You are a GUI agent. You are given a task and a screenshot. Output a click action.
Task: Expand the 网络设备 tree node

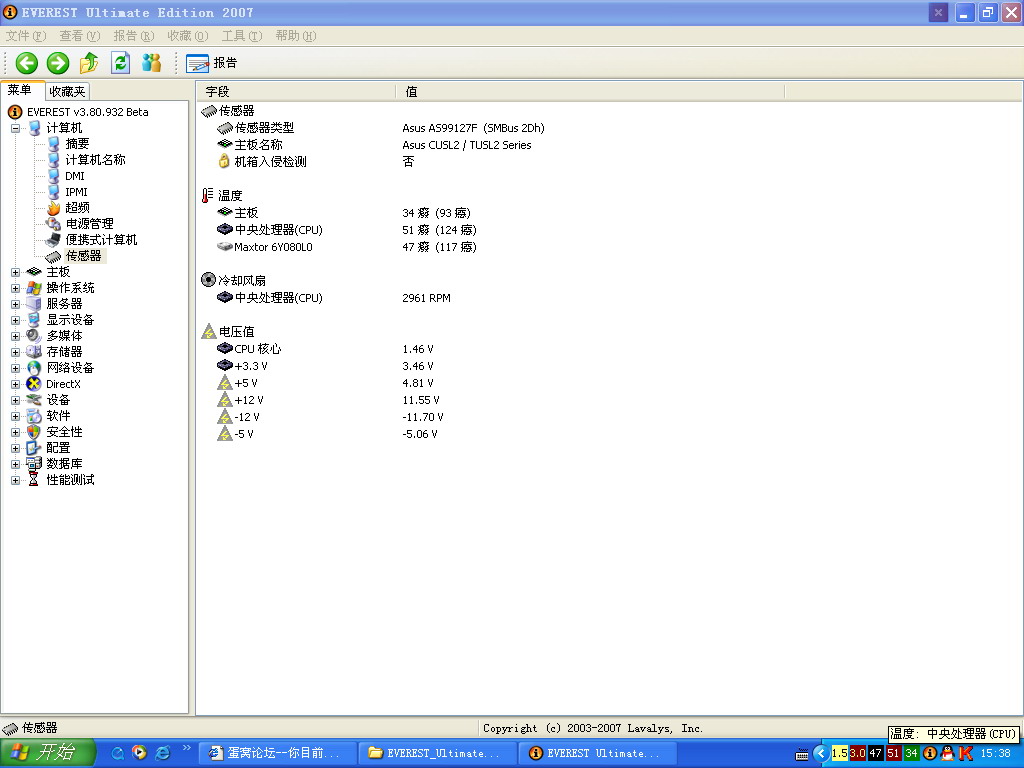15,368
